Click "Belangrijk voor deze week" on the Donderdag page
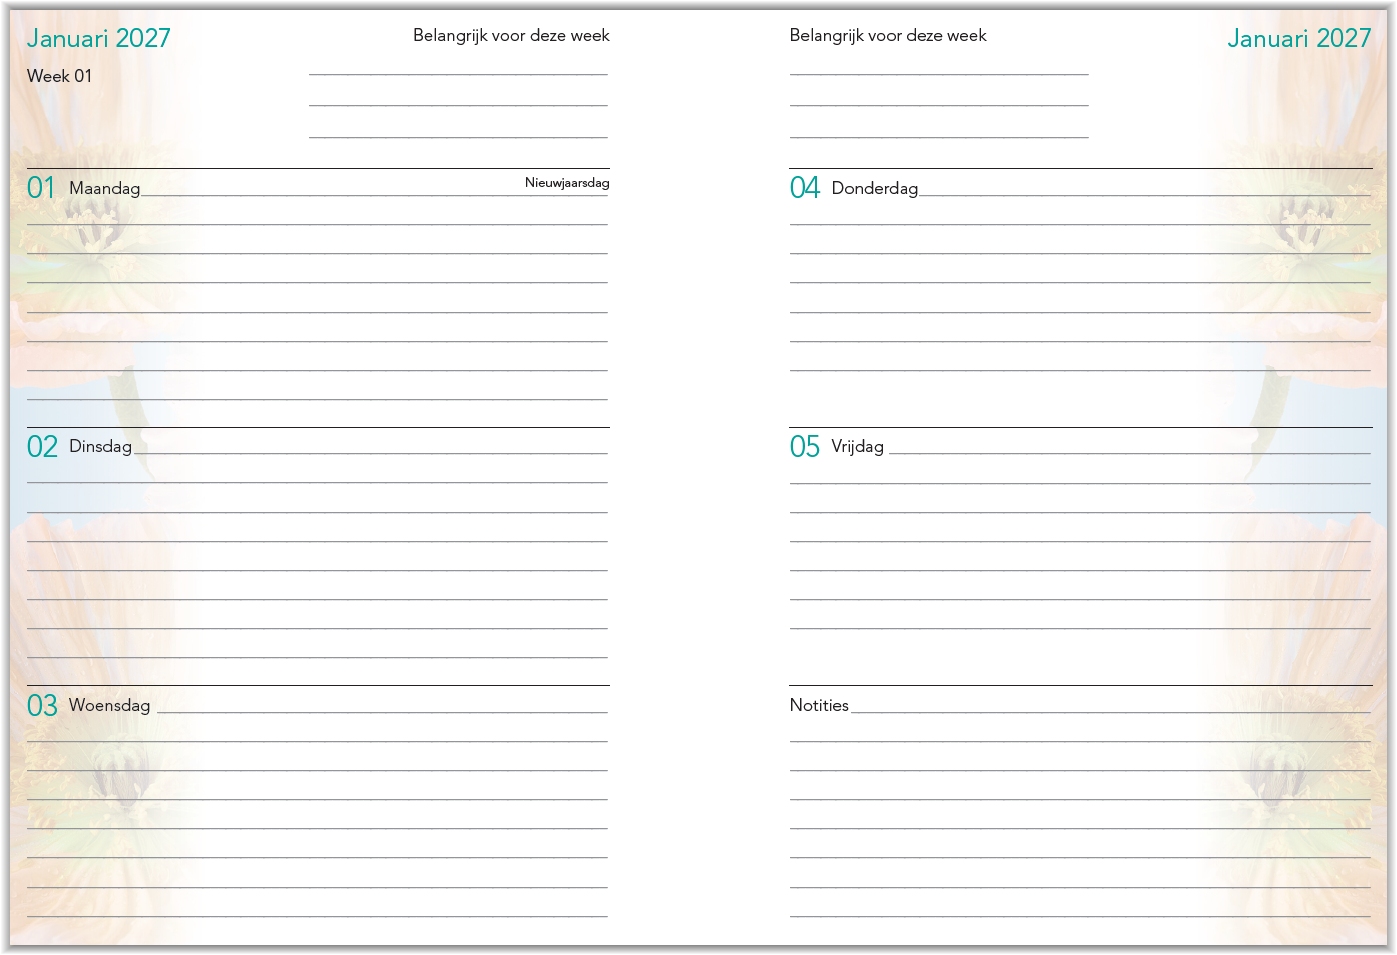 pyautogui.click(x=888, y=36)
